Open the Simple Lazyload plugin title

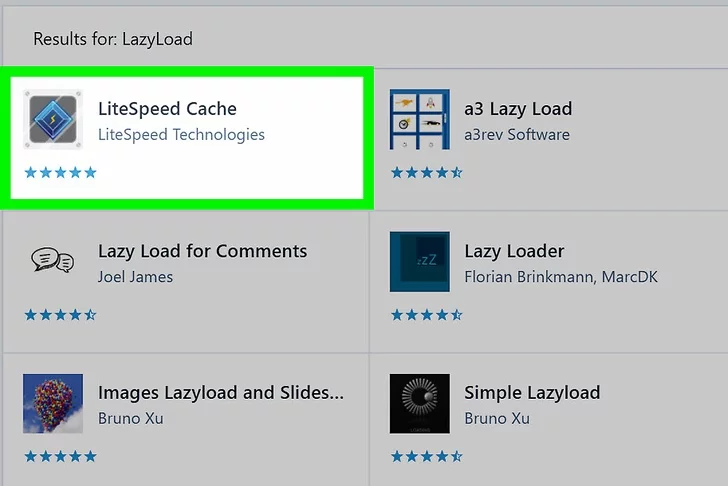point(532,393)
